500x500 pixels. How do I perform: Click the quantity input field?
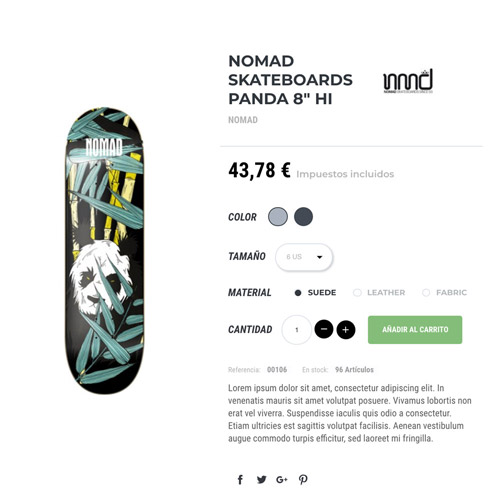[297, 330]
